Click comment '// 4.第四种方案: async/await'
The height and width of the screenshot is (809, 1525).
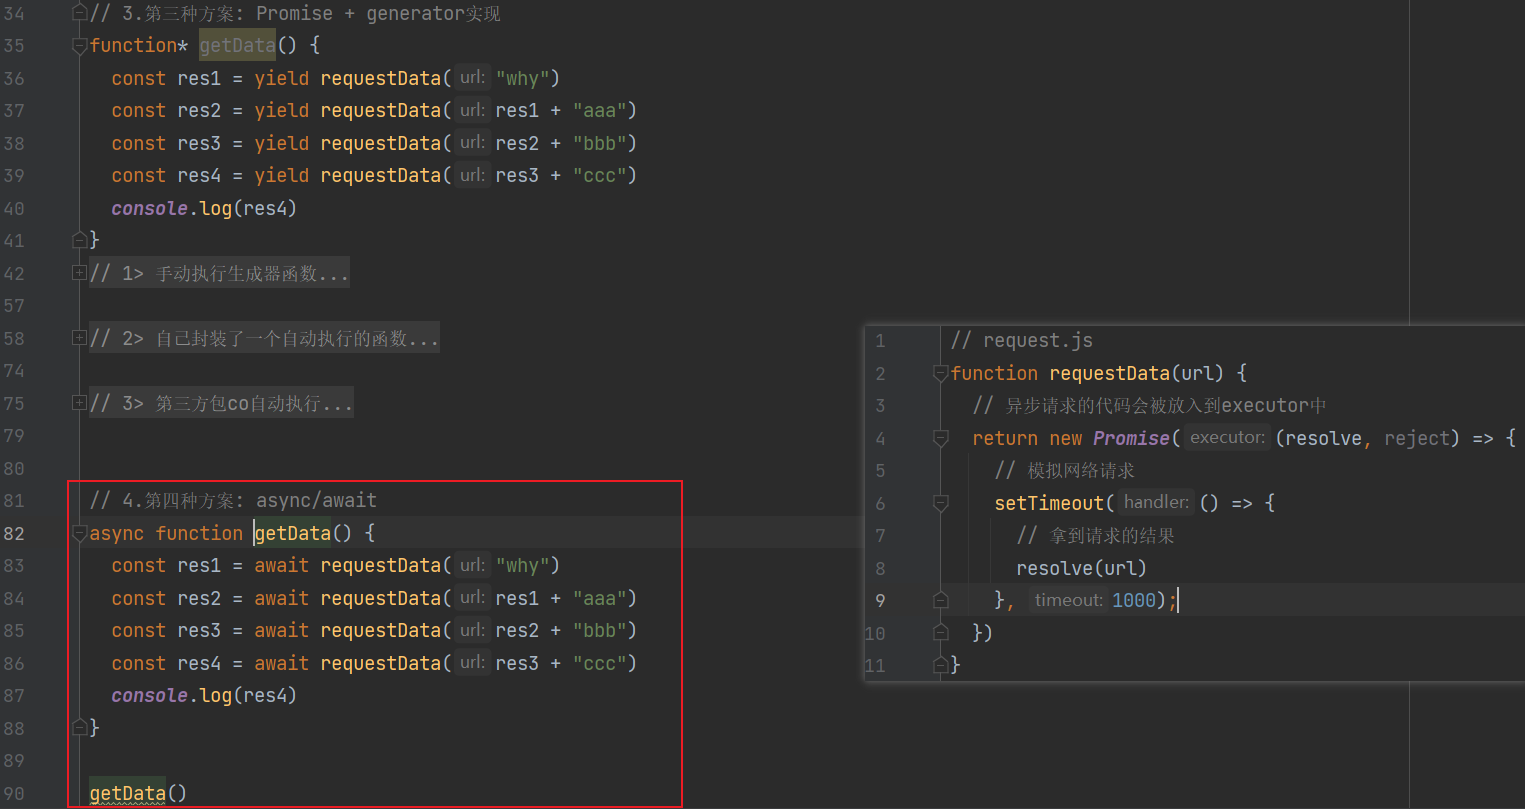tap(233, 500)
